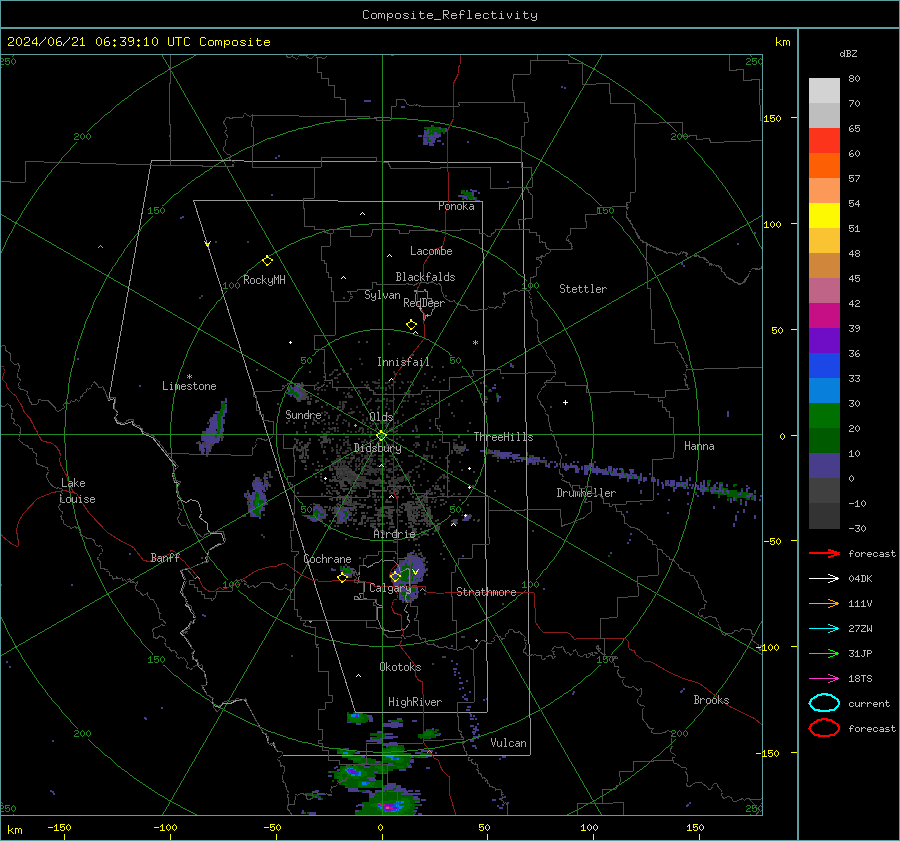The width and height of the screenshot is (900, 841).
Task: Click the Brooks city label
Action: tap(711, 700)
